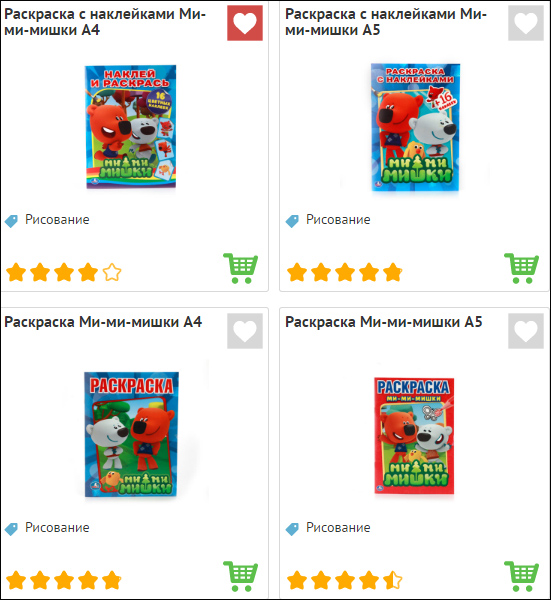Viewport: 551px width, 600px height.
Task: Open the Раскраска Ми-ми-мишки A5 title link
Action: (383, 322)
